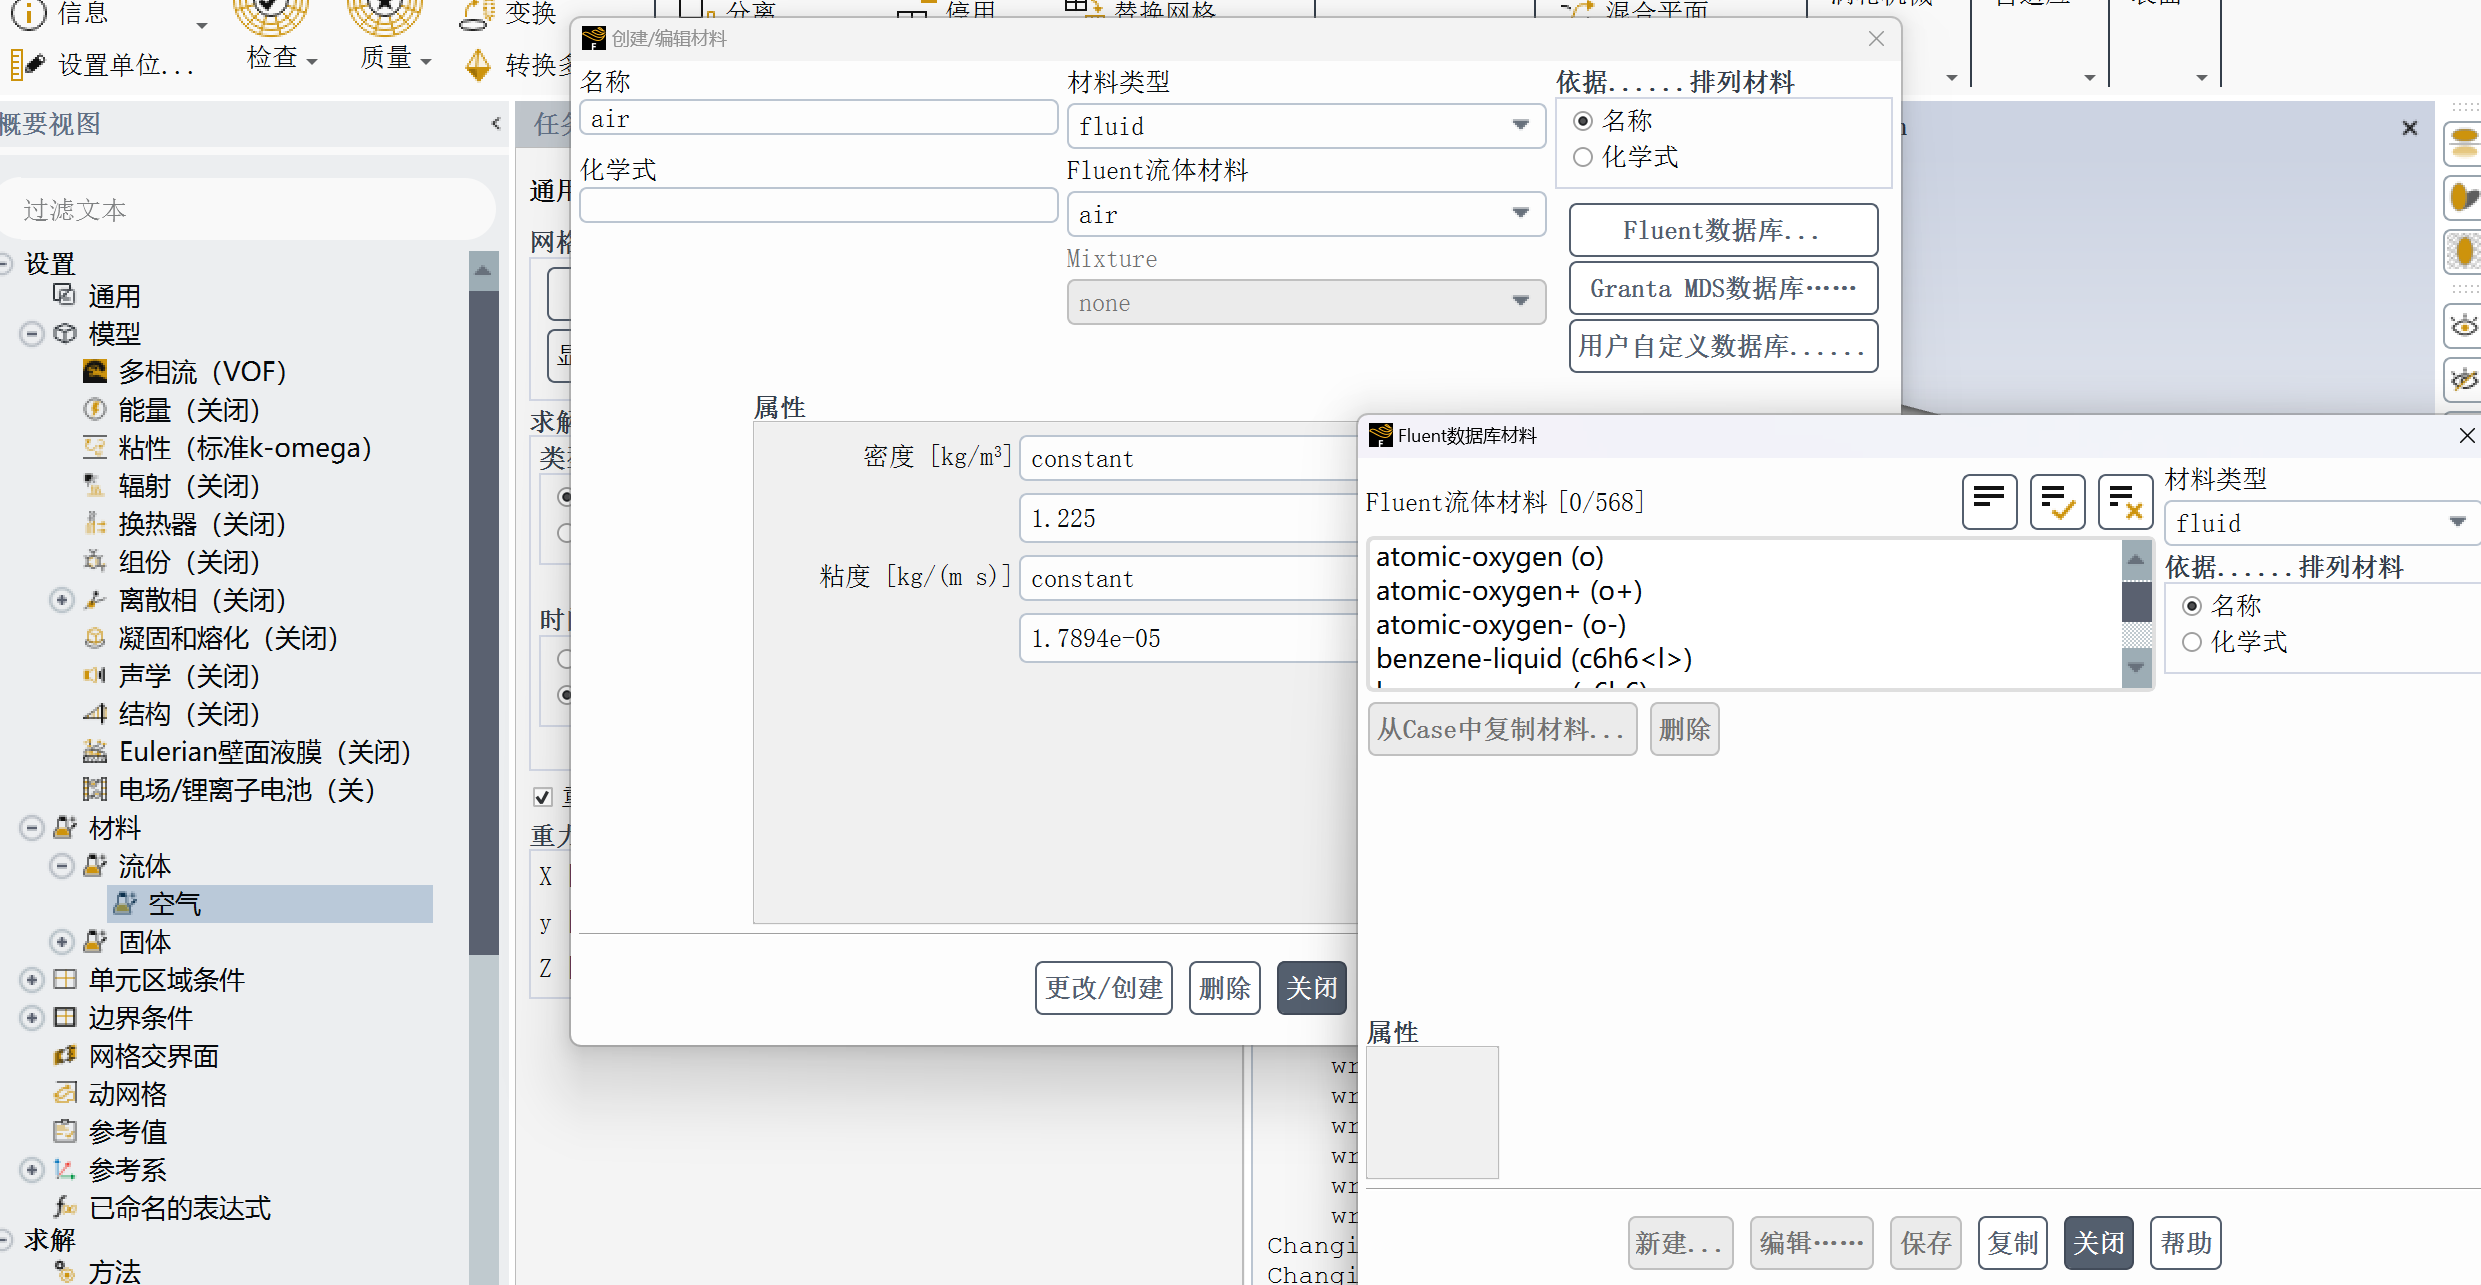Image resolution: width=2481 pixels, height=1285 pixels.
Task: Click the 通用 general settings icon
Action: point(65,296)
